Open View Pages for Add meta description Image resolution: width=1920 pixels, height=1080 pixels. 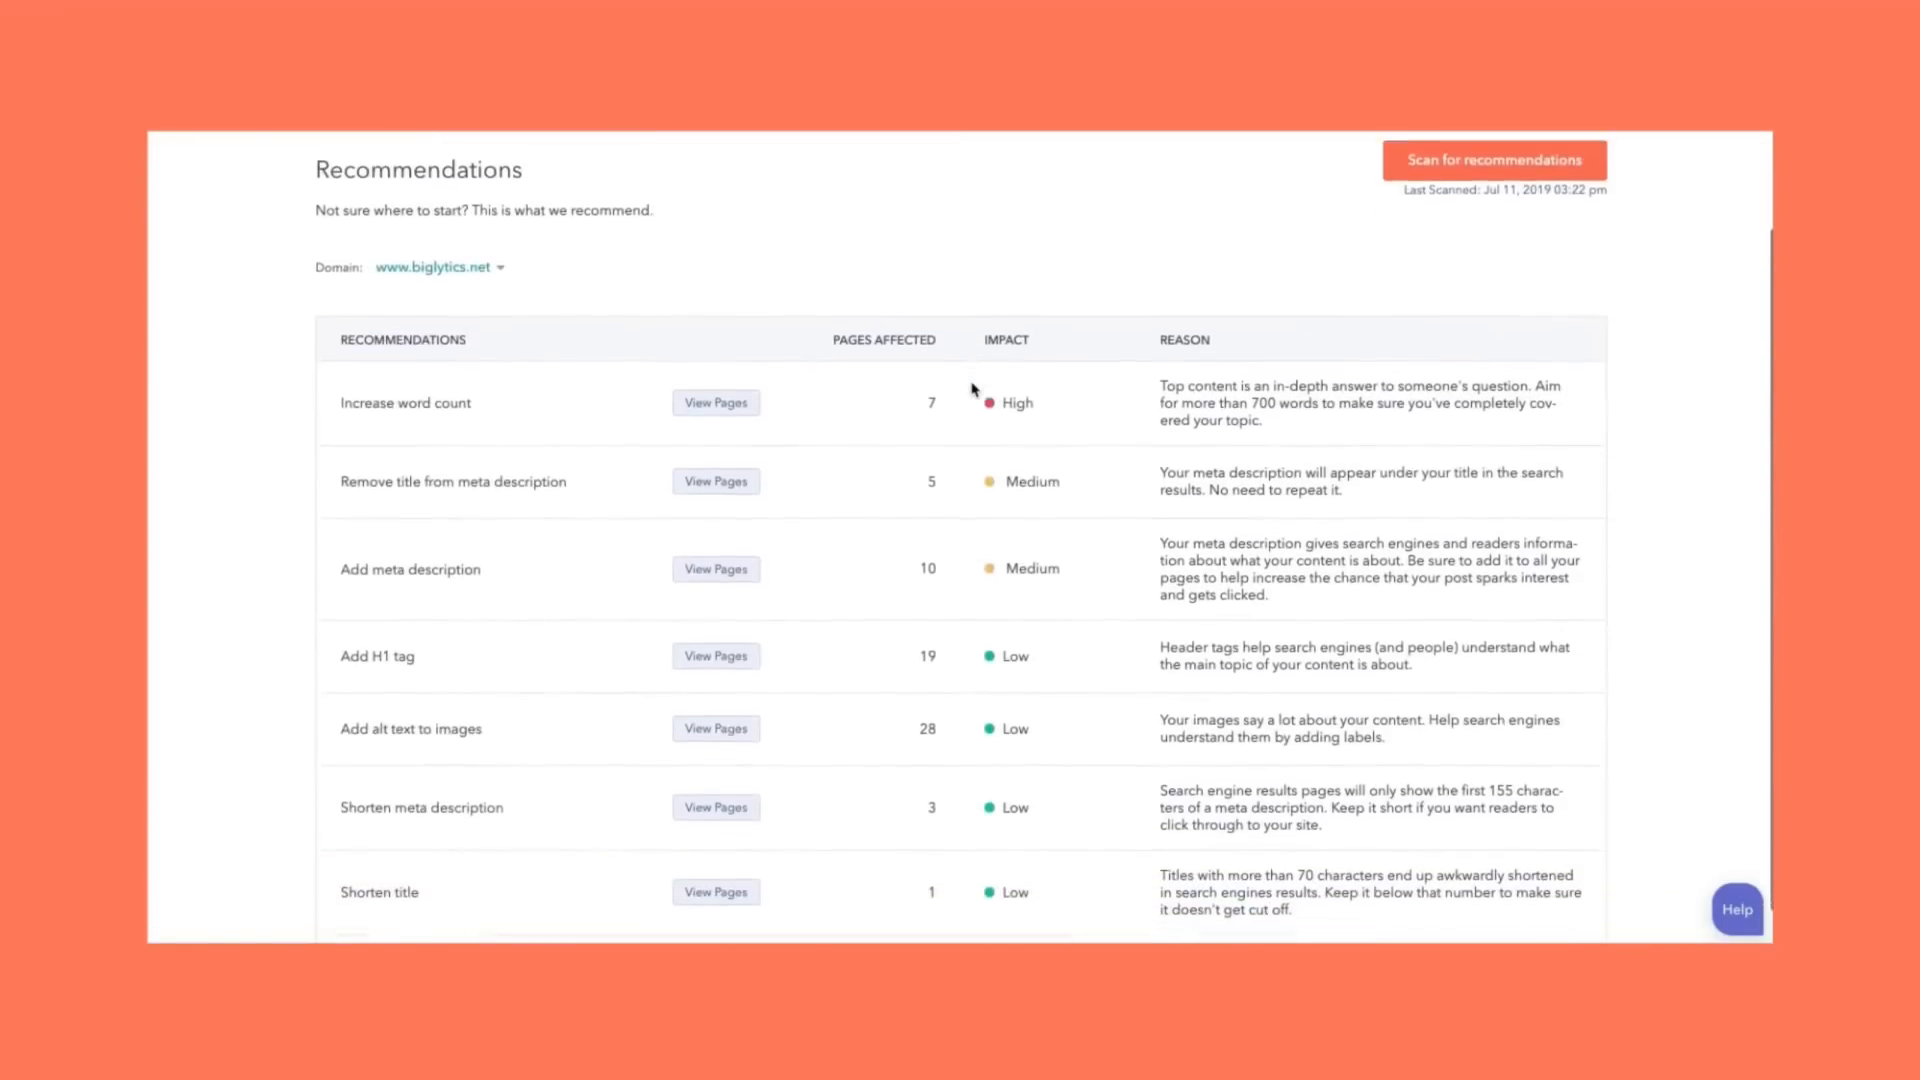716,569
